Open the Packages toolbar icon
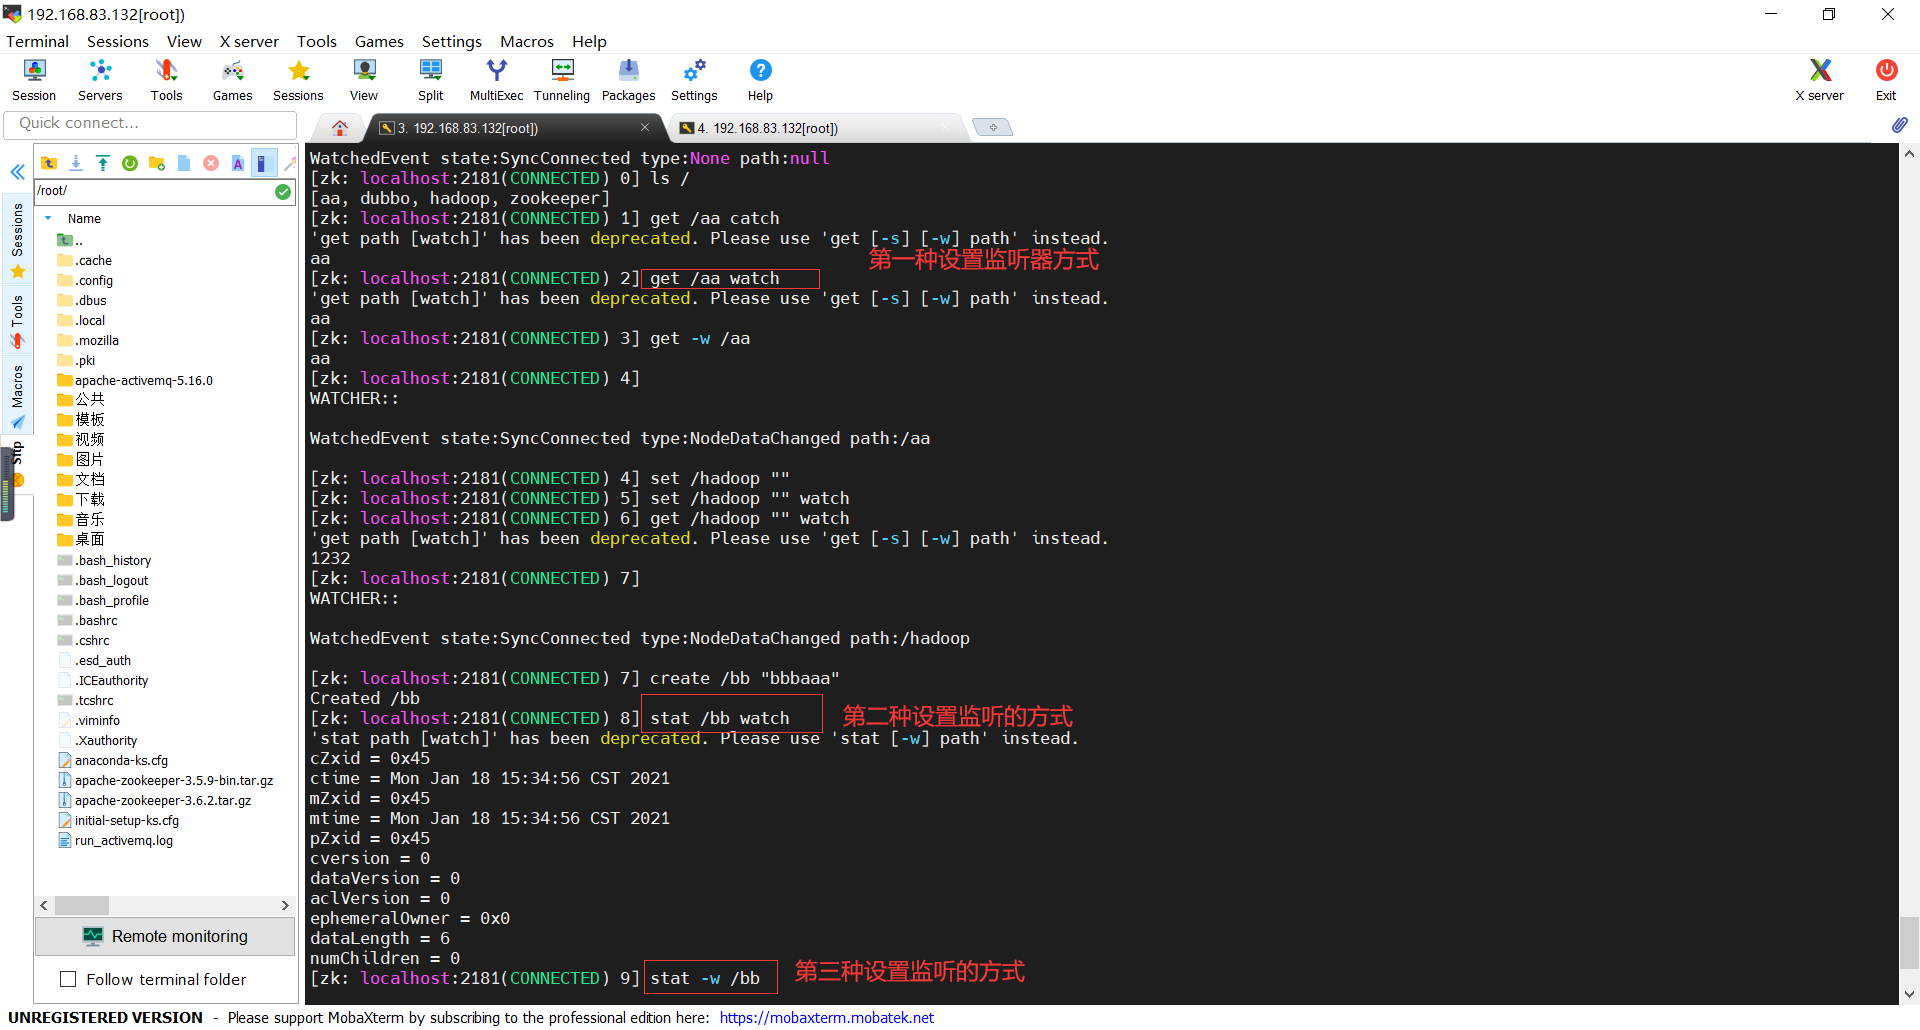 (x=628, y=80)
